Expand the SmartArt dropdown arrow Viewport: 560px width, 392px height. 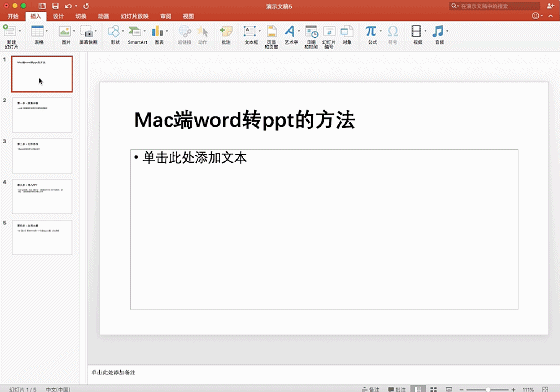145,31
